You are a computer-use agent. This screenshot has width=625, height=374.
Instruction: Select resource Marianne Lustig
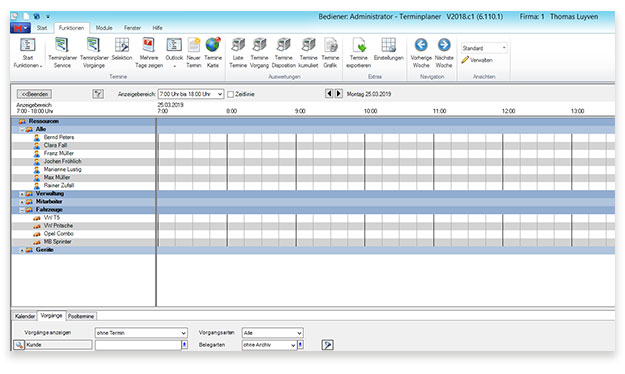click(63, 169)
